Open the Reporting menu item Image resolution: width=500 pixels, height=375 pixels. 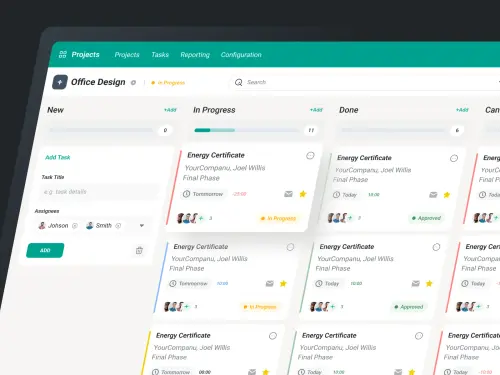pos(195,55)
